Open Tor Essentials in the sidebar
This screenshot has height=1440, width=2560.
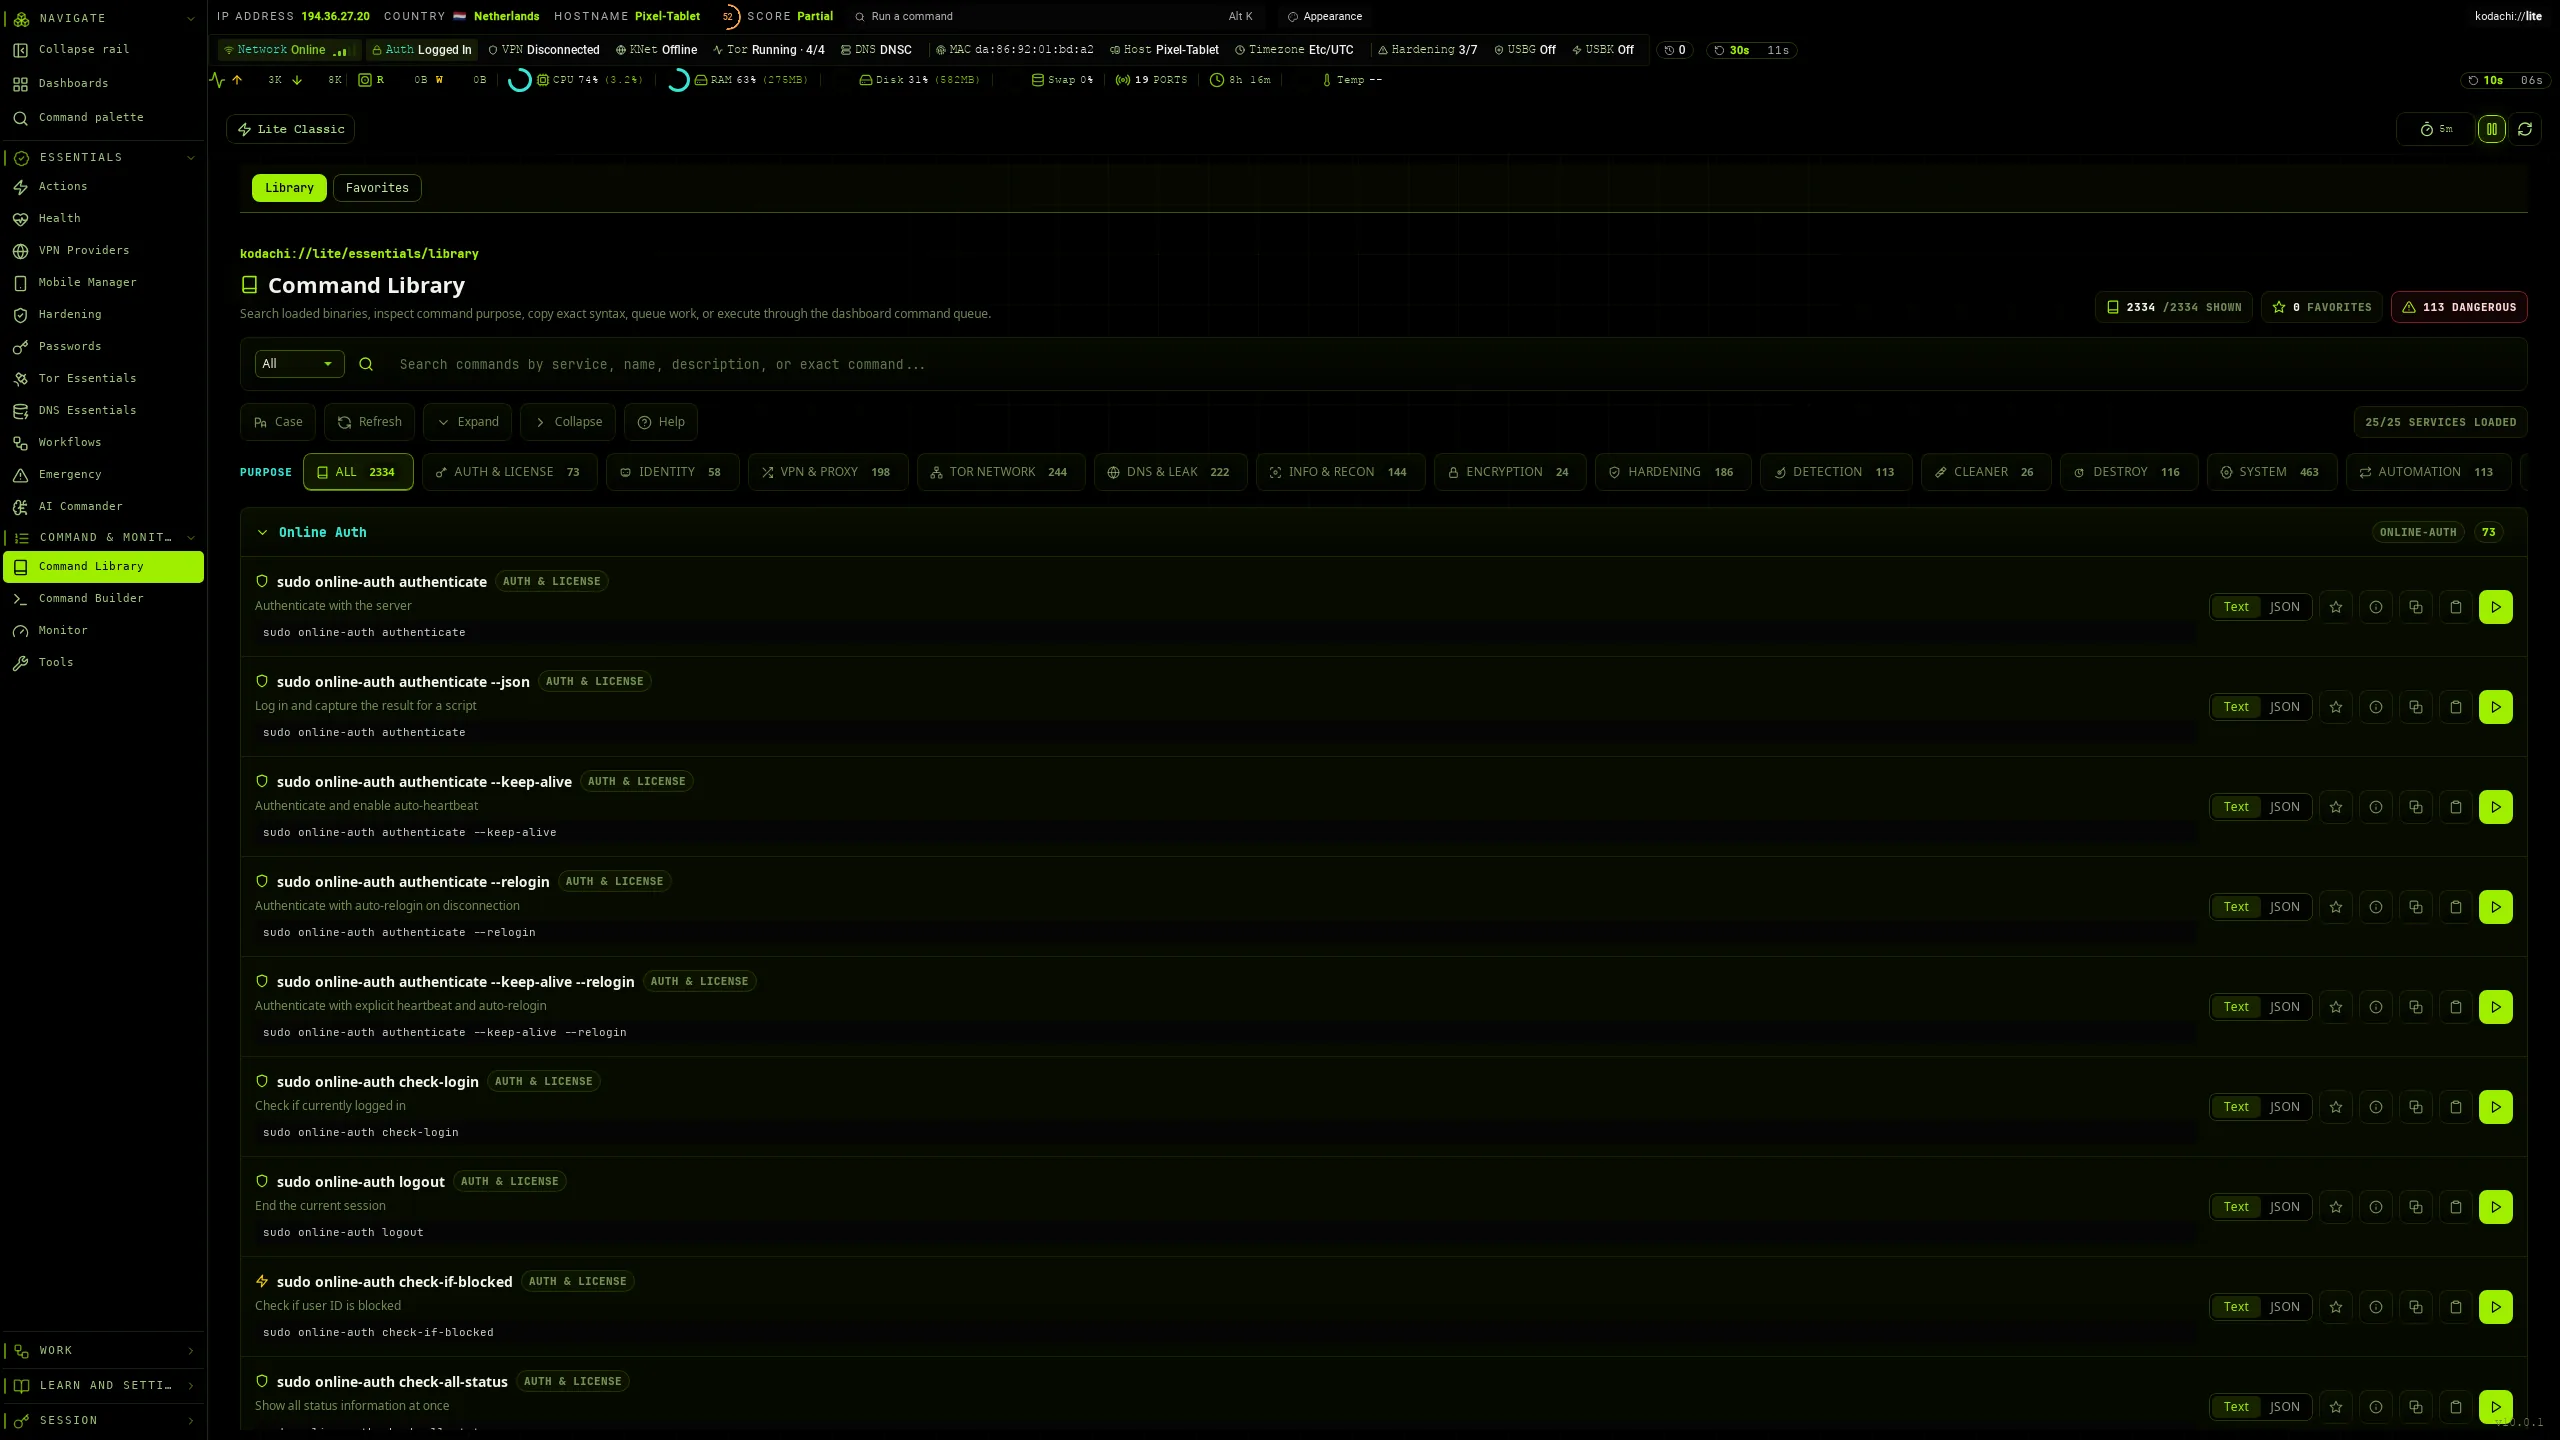pos(104,378)
